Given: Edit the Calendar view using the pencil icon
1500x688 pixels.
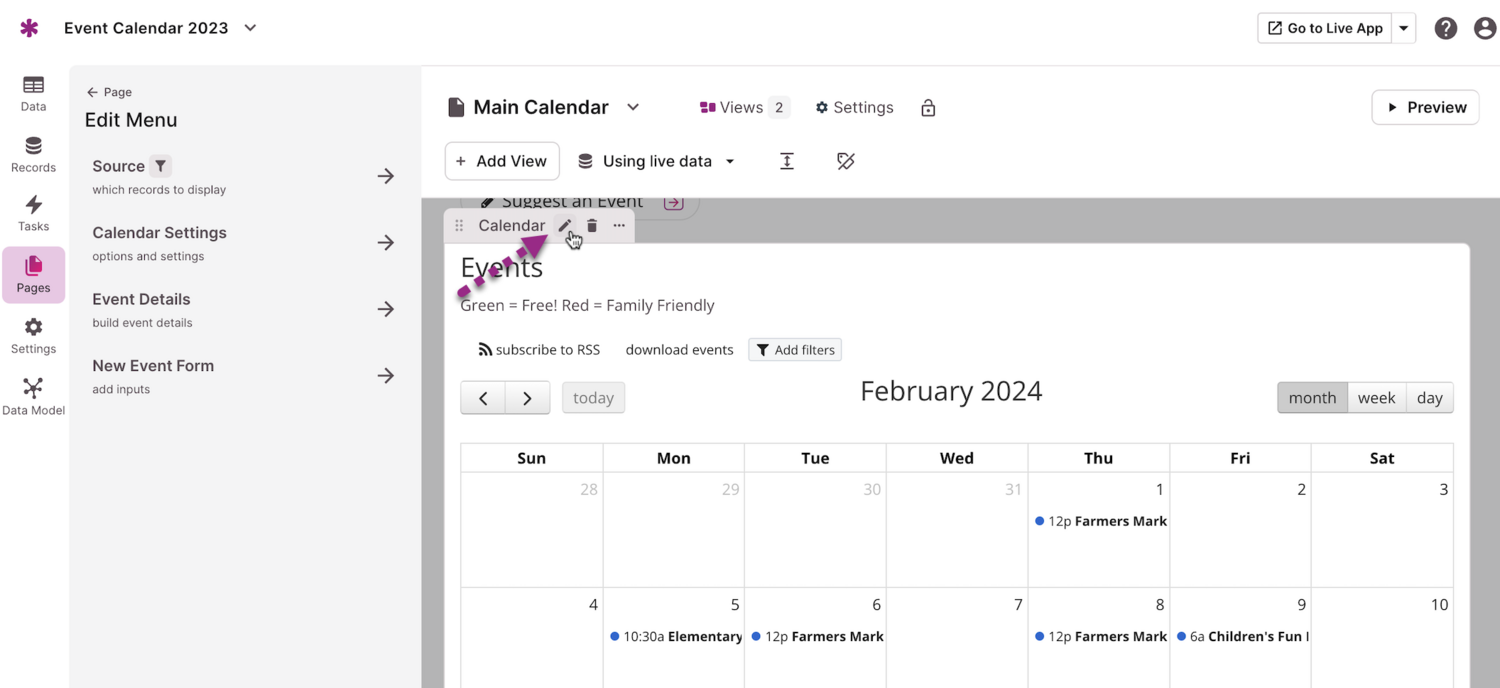Looking at the screenshot, I should (565, 225).
